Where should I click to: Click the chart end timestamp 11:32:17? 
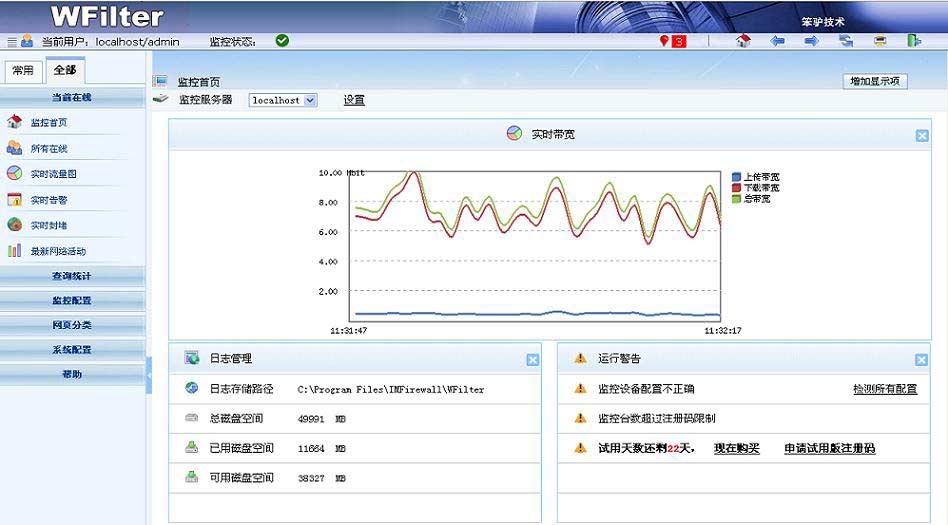(x=722, y=331)
